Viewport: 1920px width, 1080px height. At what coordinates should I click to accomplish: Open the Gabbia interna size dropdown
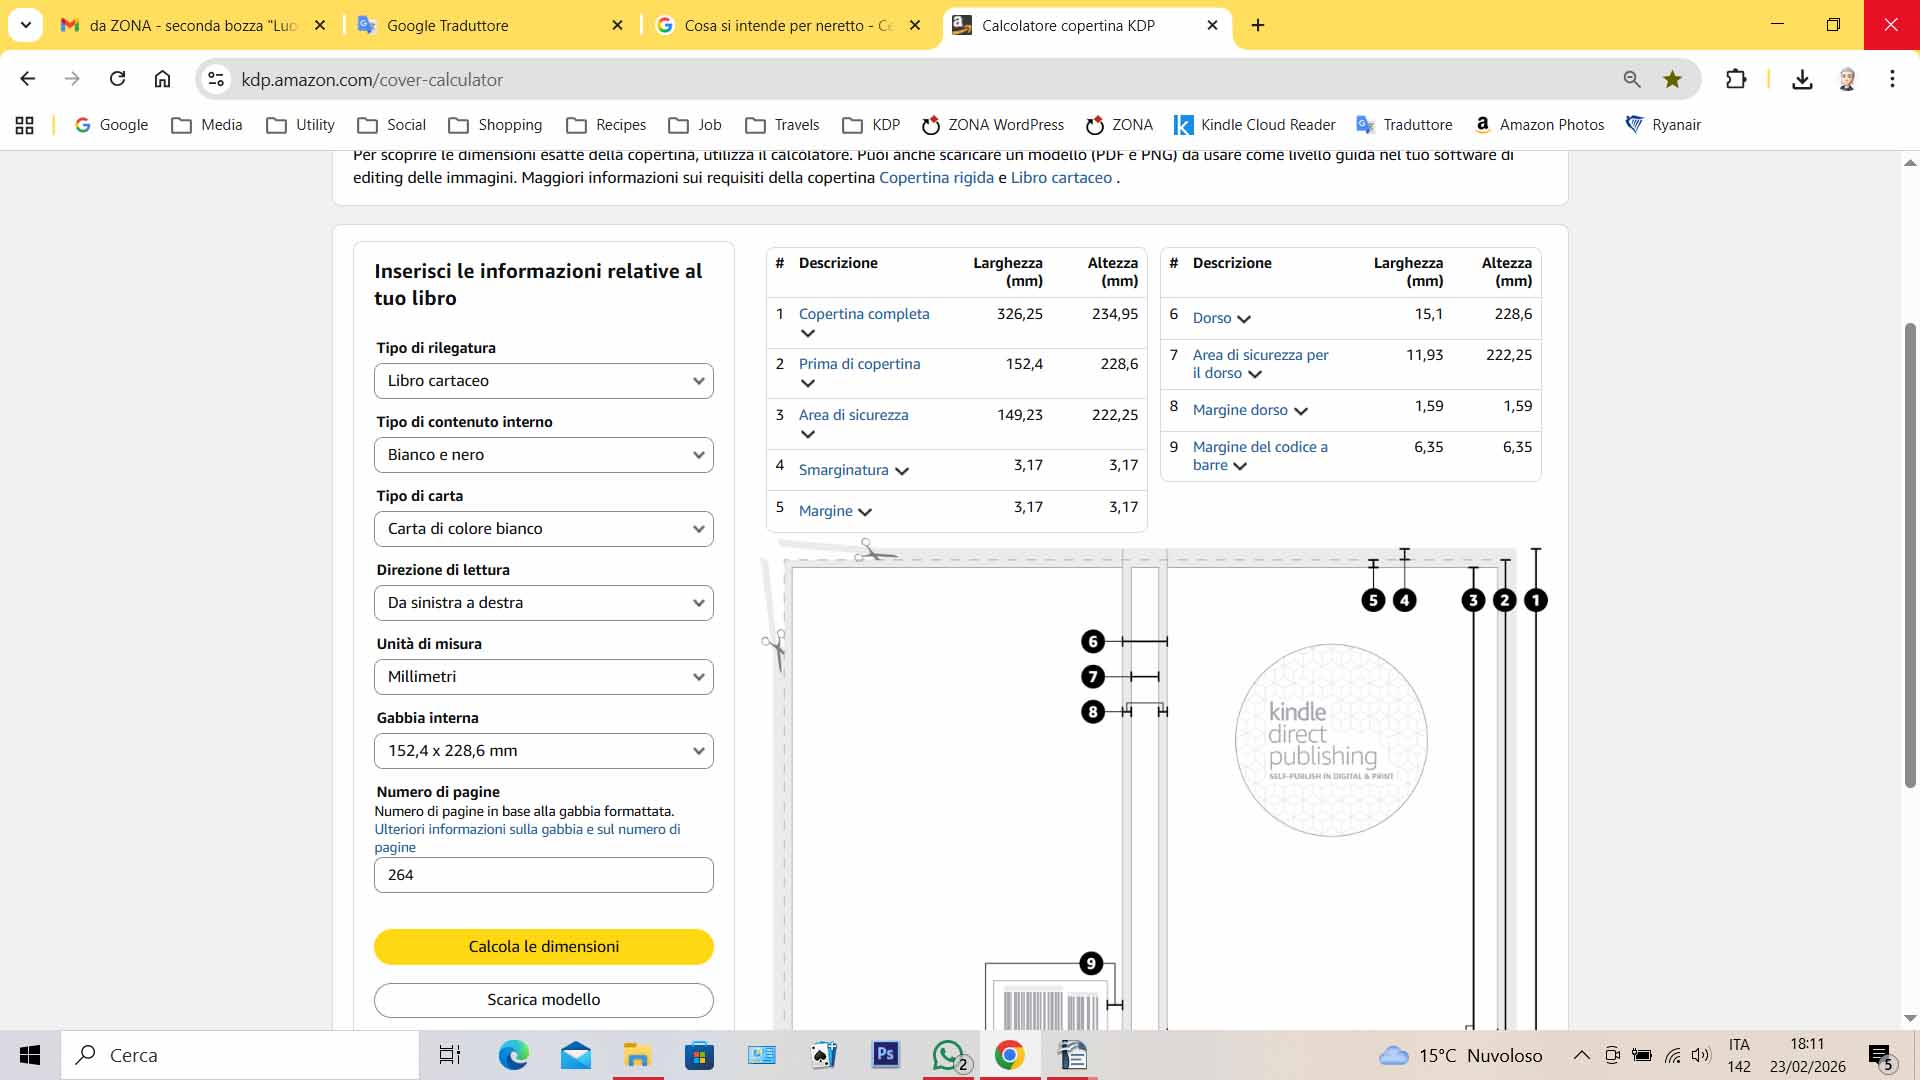(543, 751)
